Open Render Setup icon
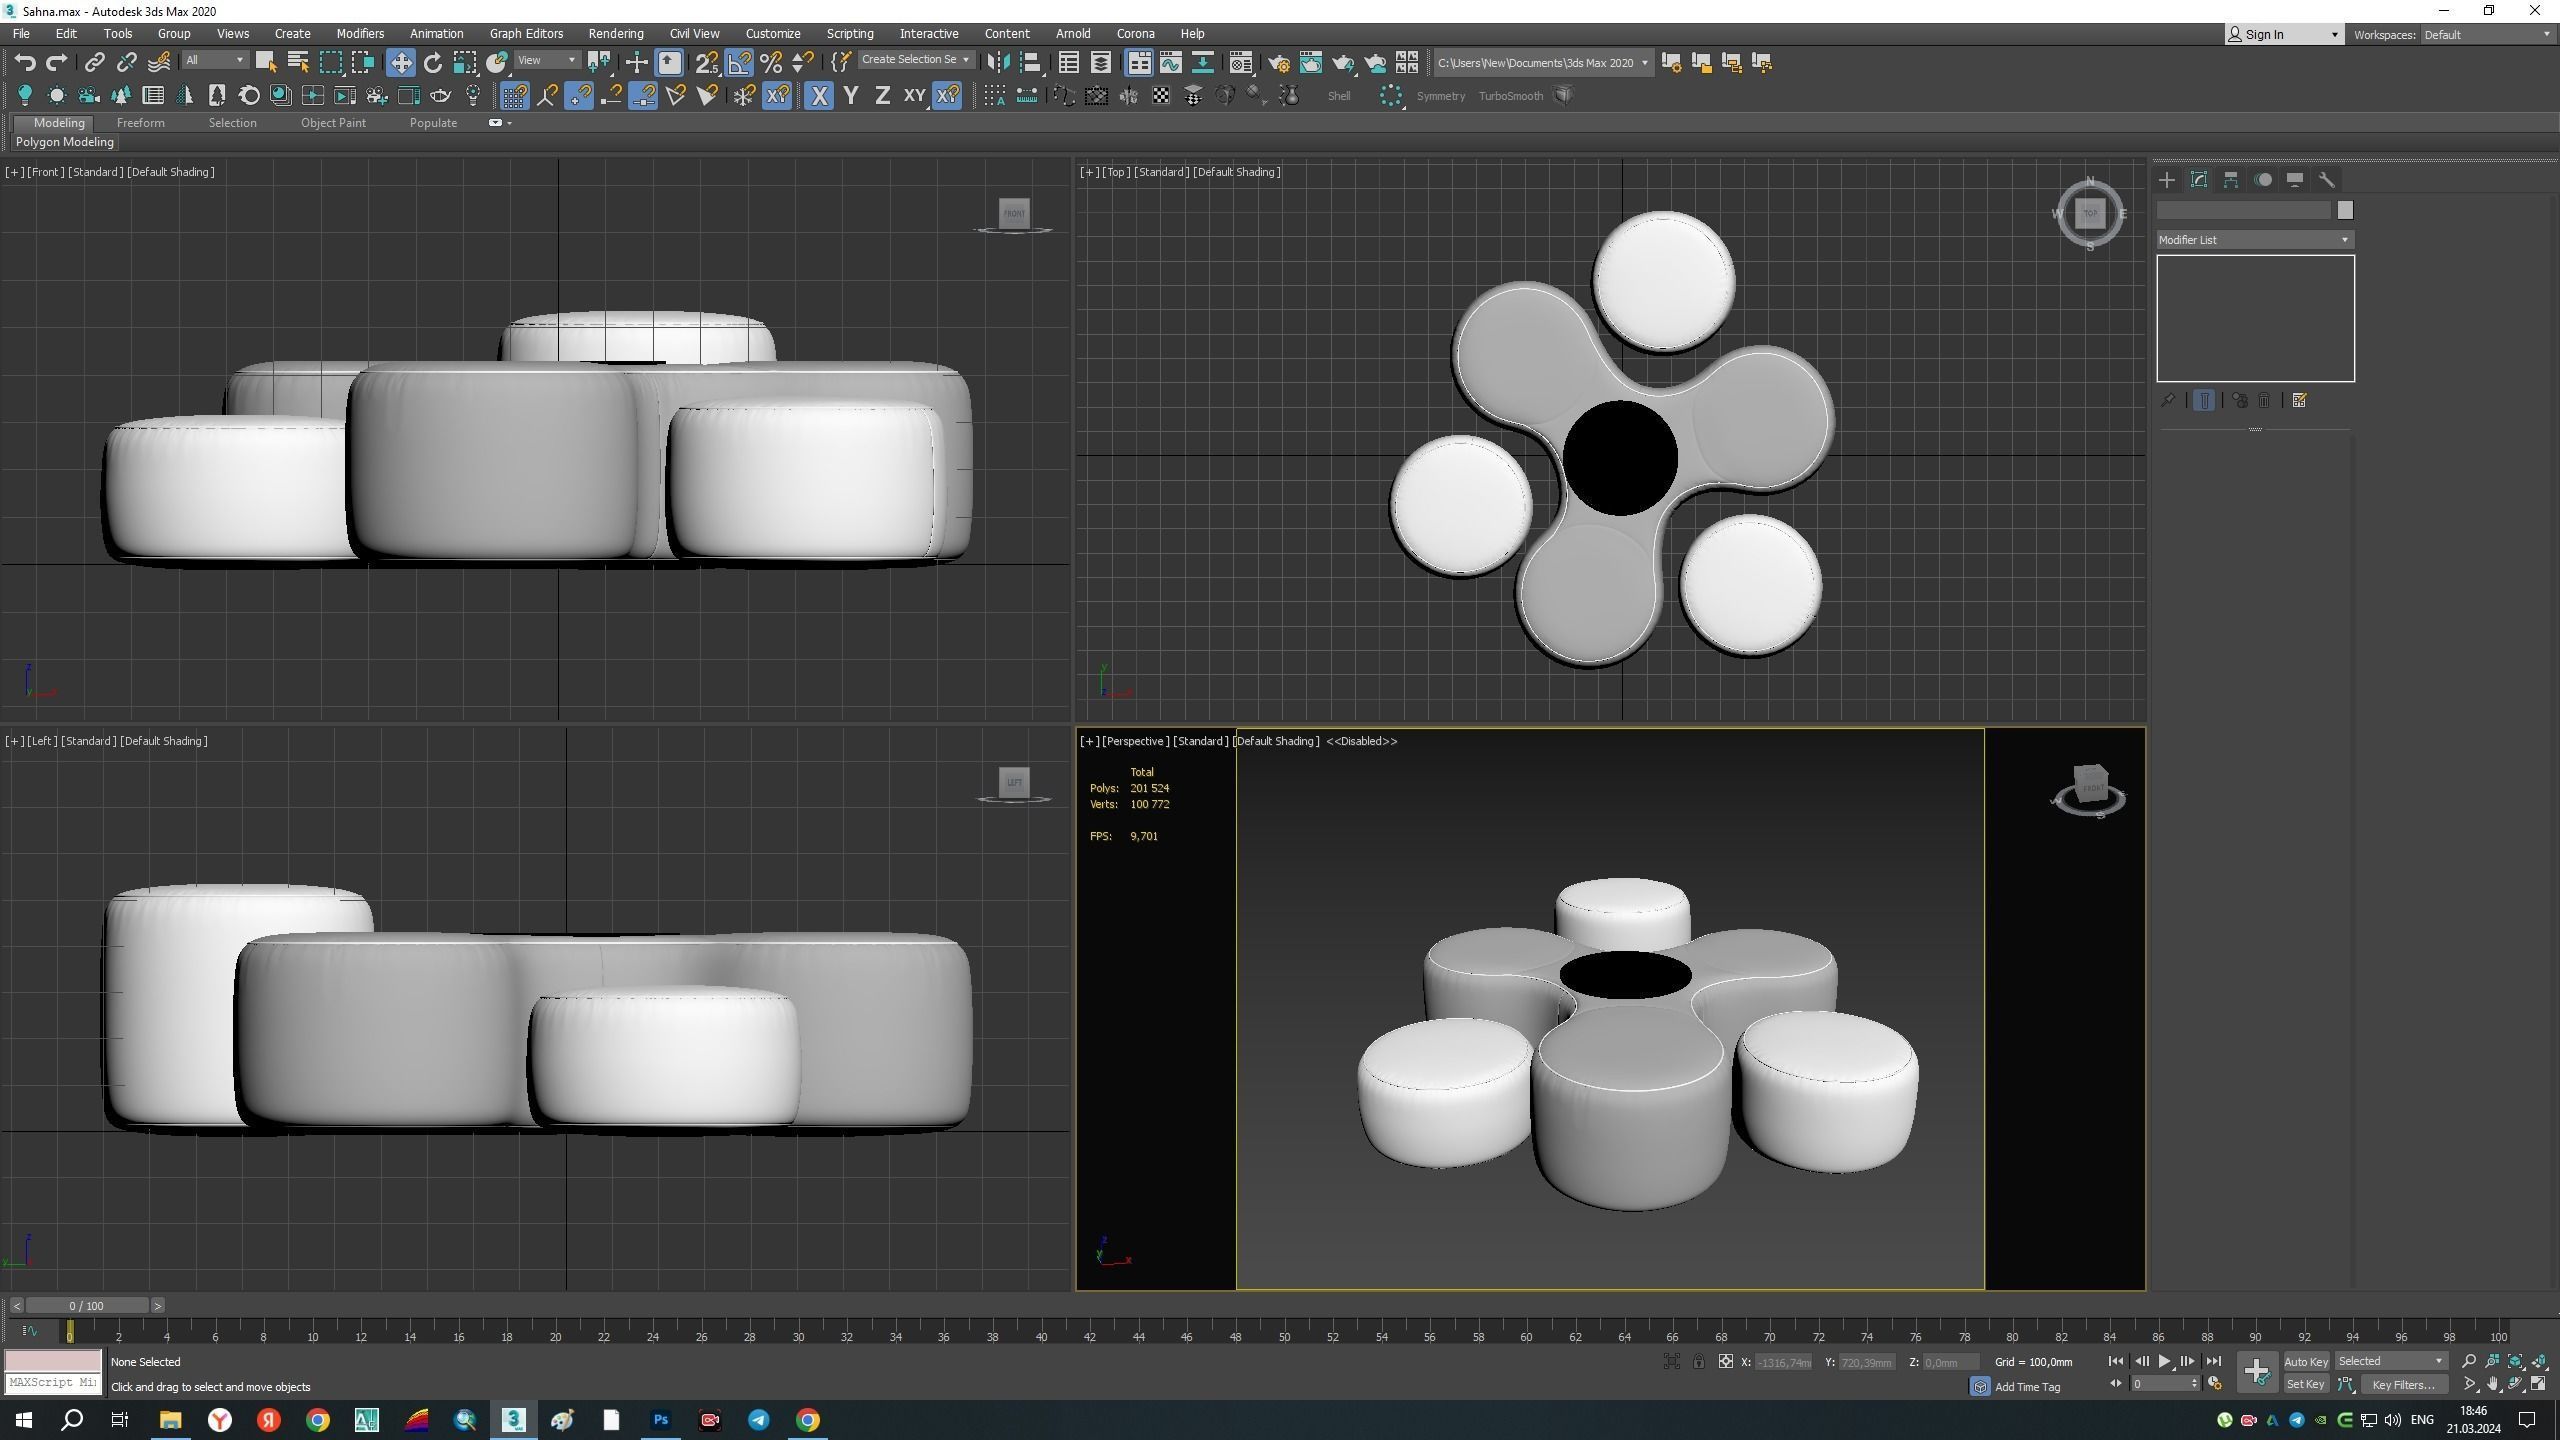Screen dimensions: 2560x1440 click(x=1279, y=63)
